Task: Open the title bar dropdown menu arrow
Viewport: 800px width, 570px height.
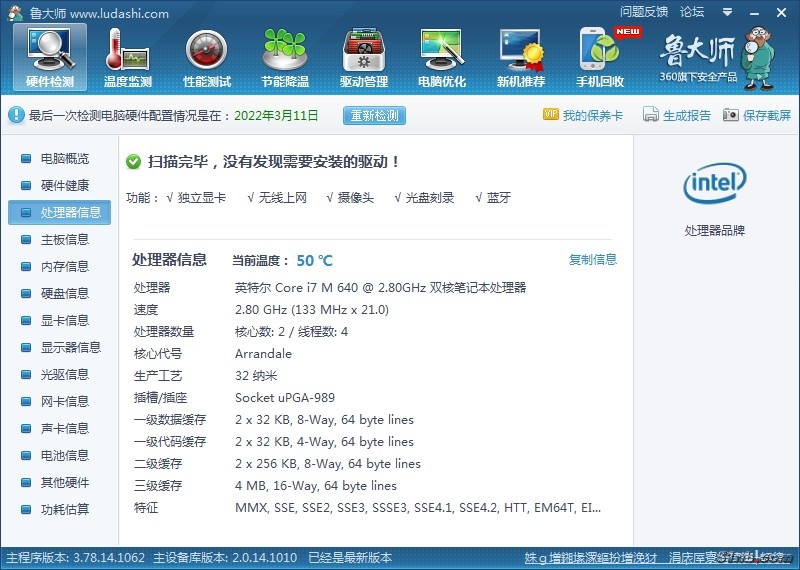Action: point(725,13)
